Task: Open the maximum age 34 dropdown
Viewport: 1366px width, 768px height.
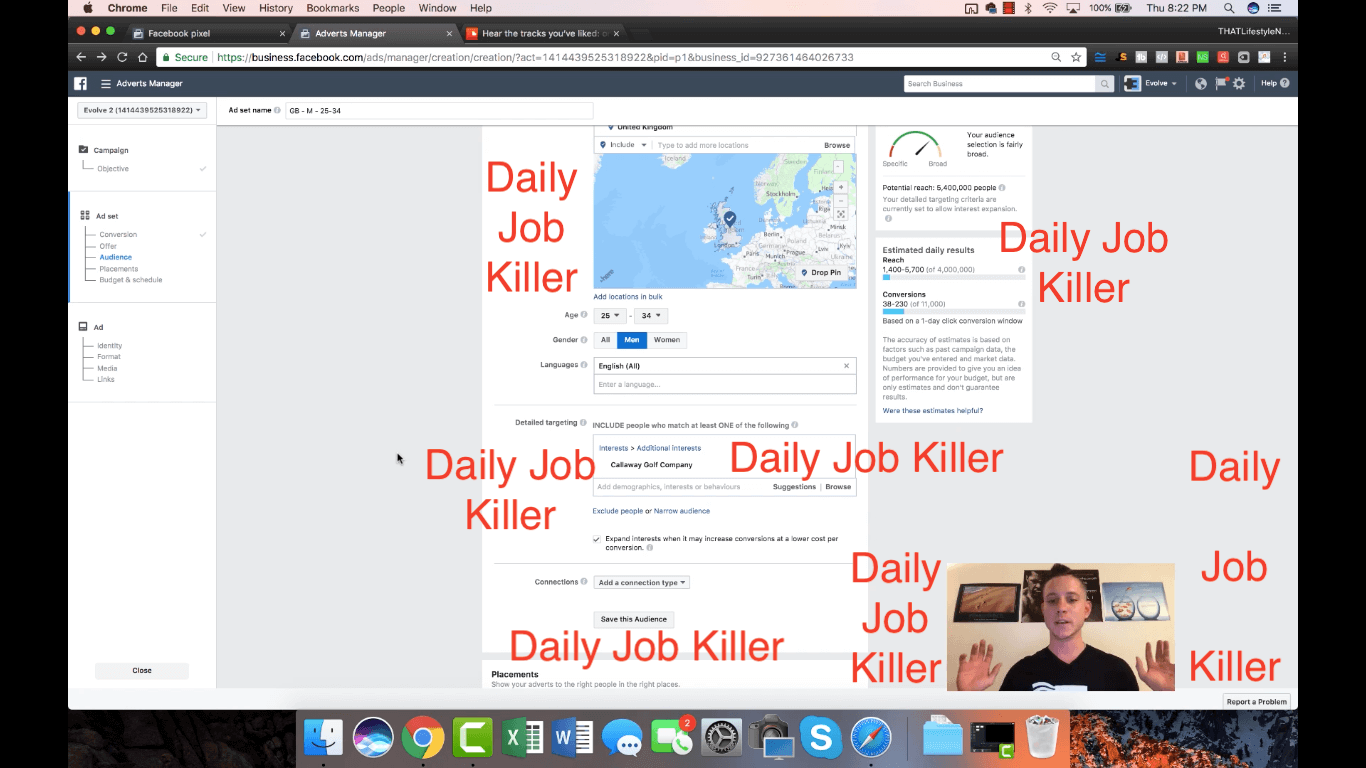Action: 651,315
